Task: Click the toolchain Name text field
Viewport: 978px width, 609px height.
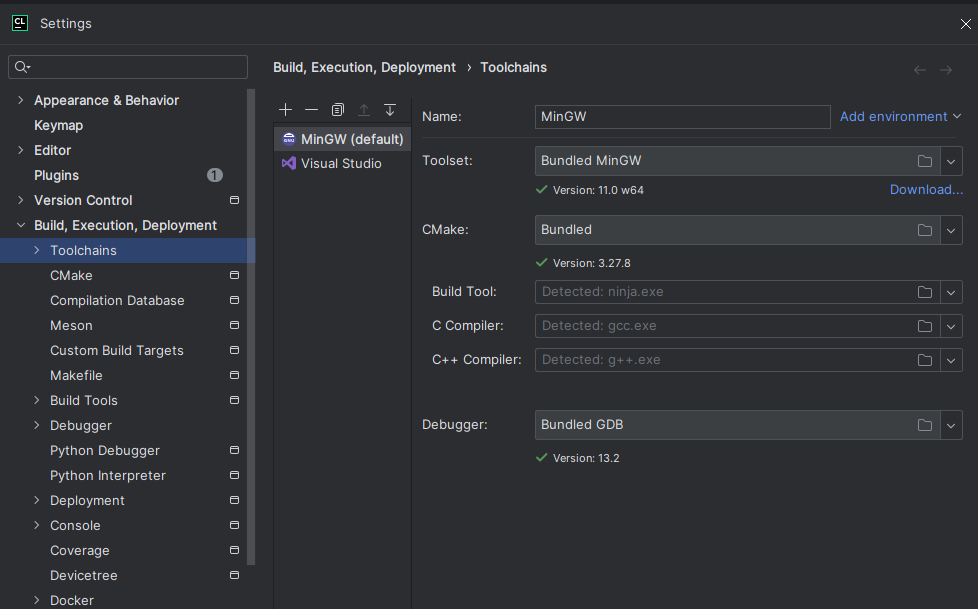Action: 682,117
